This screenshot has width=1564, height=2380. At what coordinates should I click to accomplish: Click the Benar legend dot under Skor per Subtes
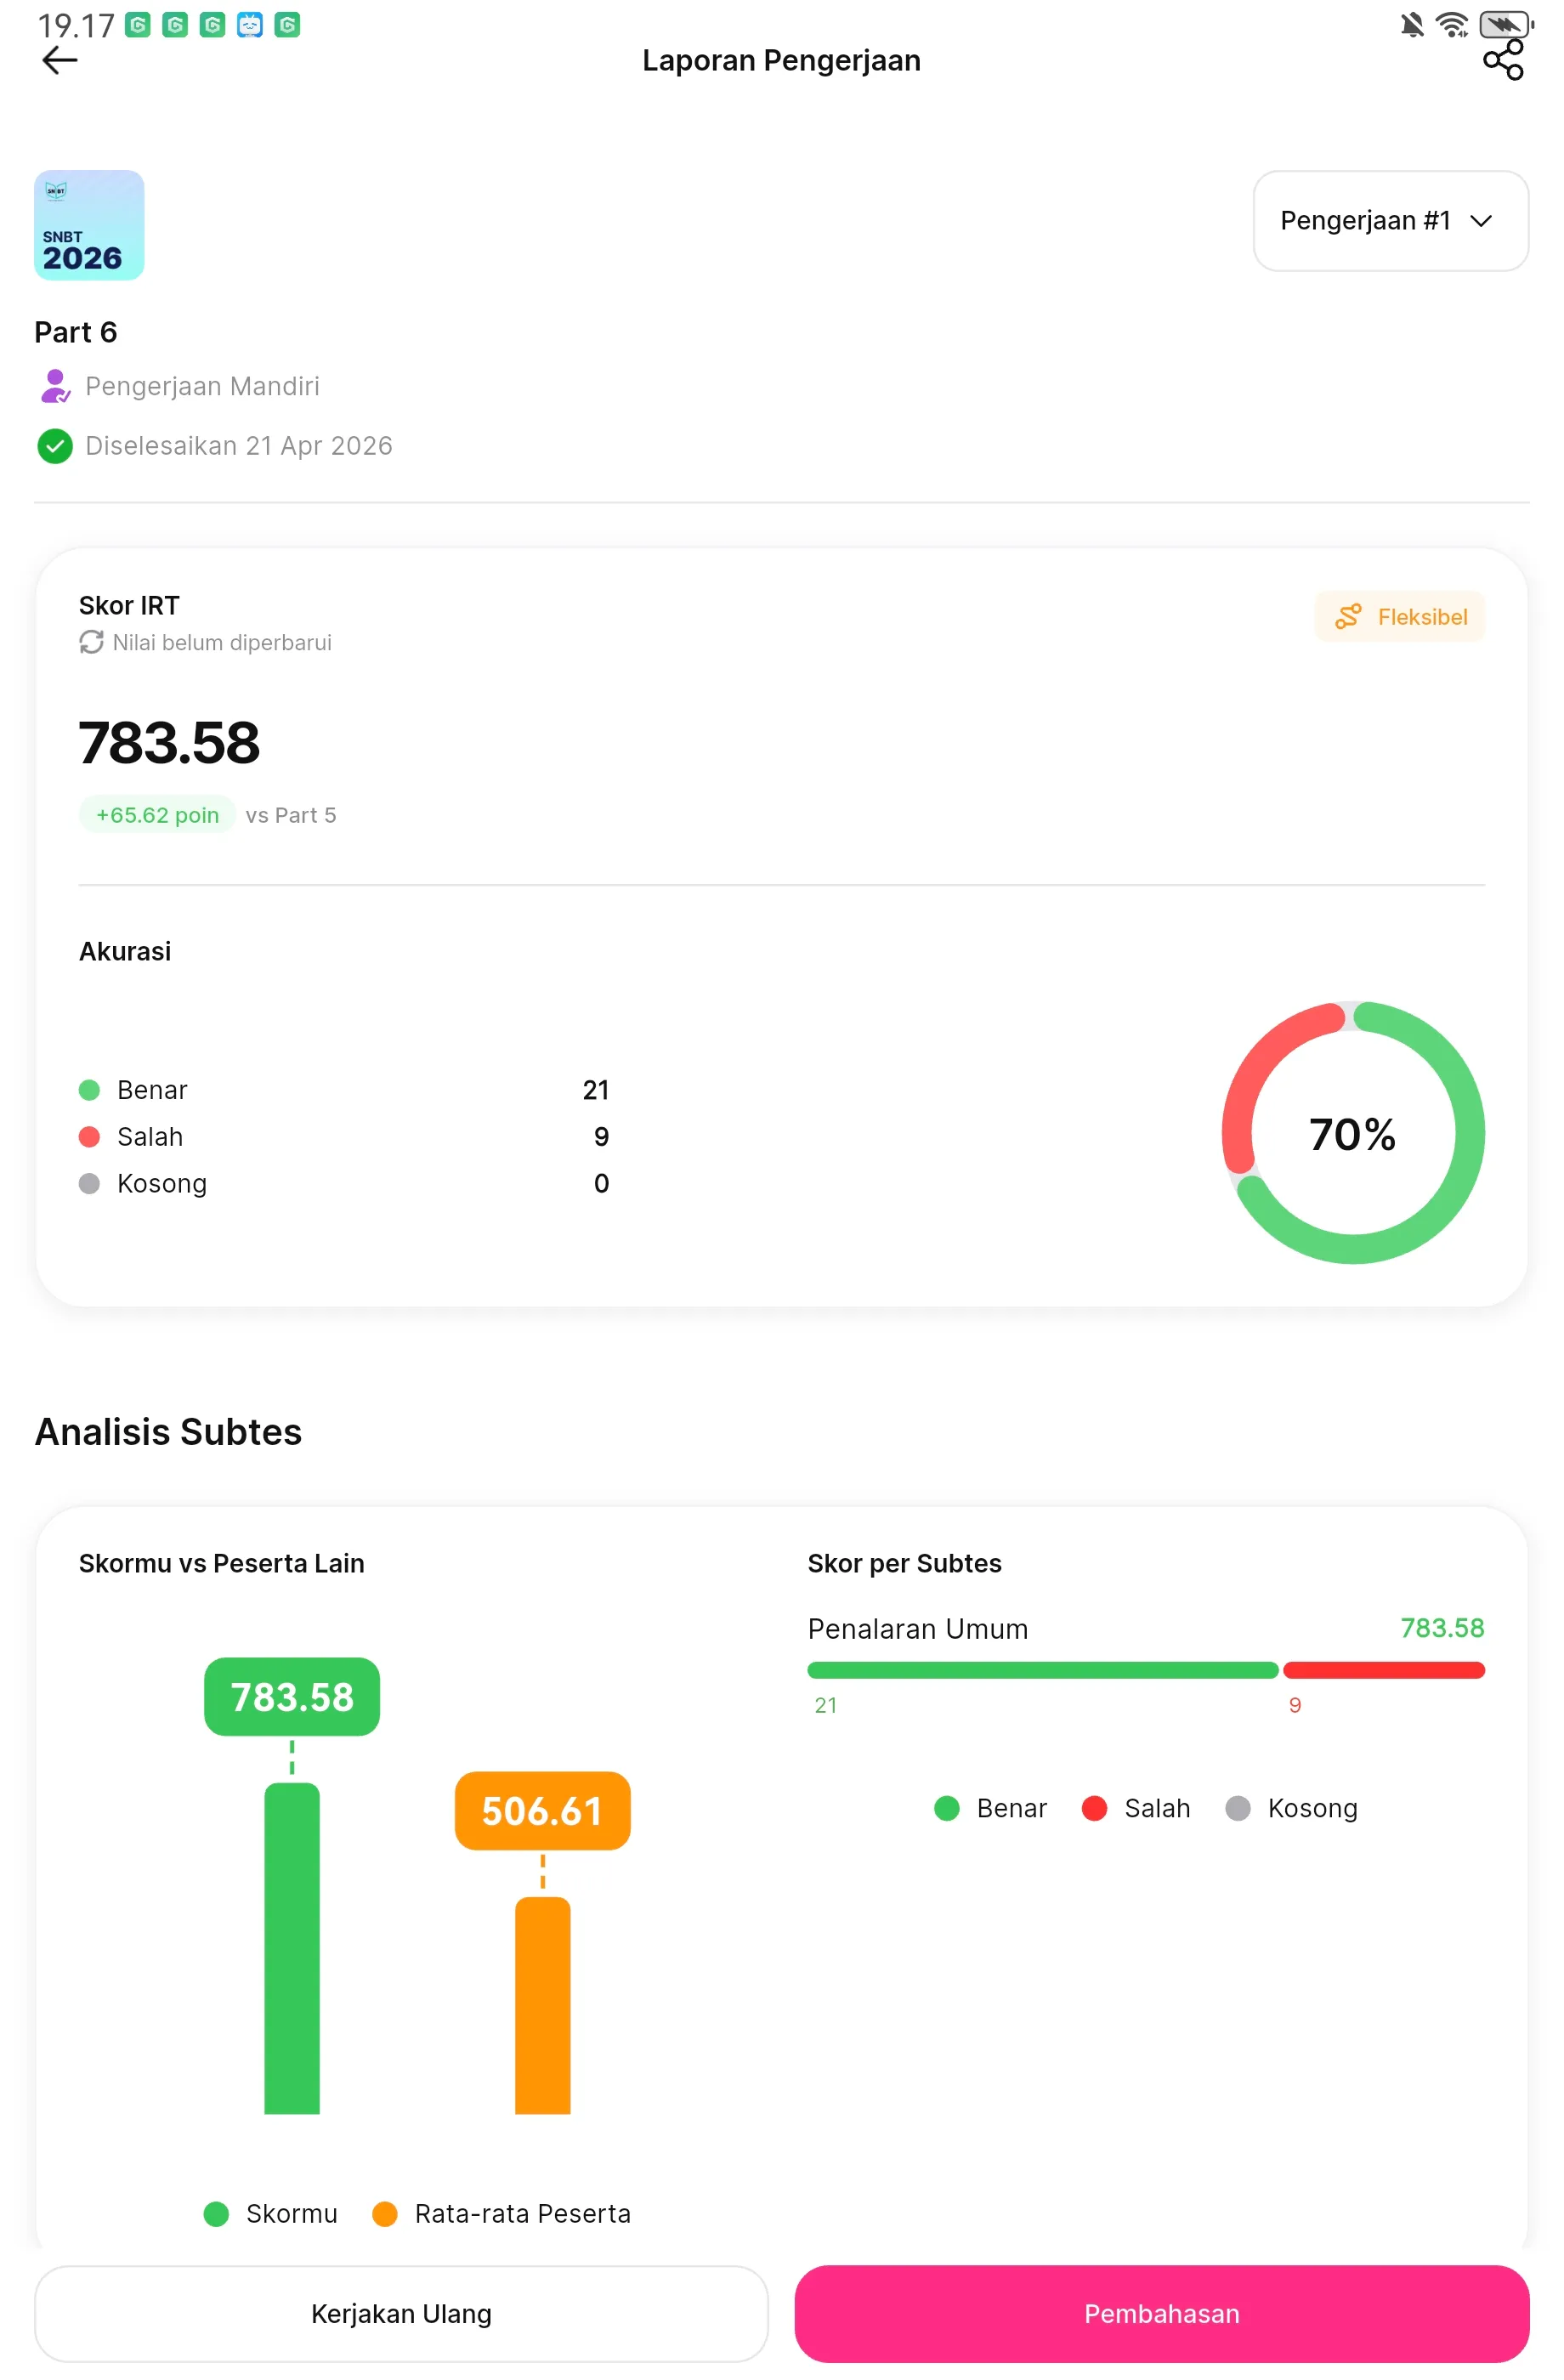pos(947,1808)
